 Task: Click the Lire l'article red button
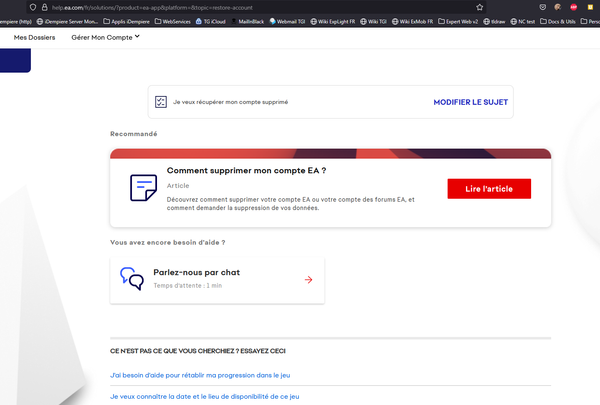[489, 189]
